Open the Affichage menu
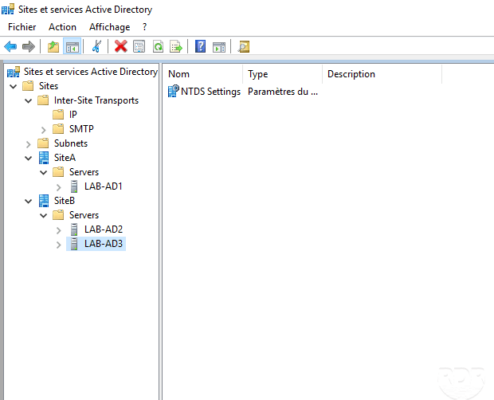Viewport: 494px width, 400px height. (x=109, y=27)
